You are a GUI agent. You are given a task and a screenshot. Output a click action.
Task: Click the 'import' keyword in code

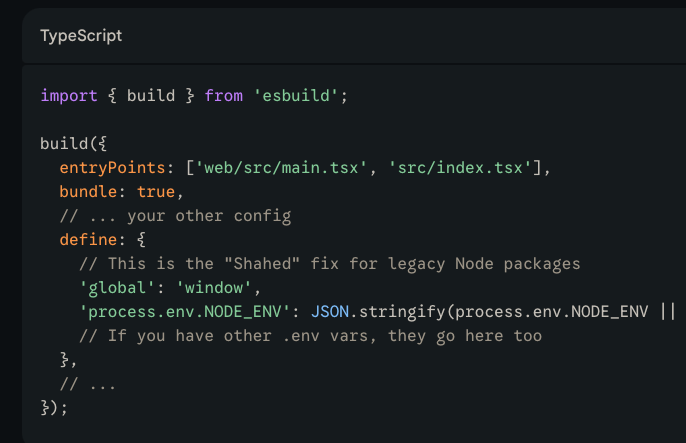pyautogui.click(x=69, y=96)
